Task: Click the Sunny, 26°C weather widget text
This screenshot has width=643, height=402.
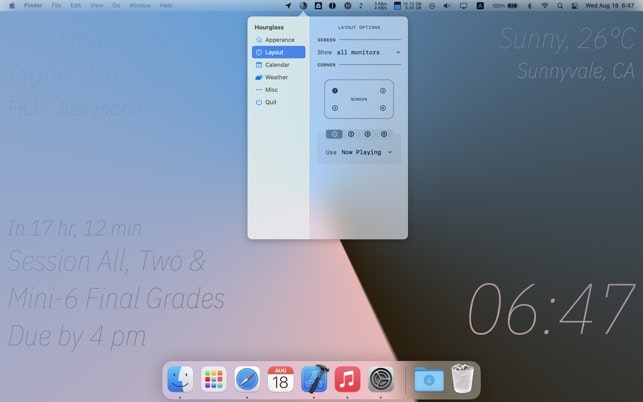Action: (x=567, y=39)
